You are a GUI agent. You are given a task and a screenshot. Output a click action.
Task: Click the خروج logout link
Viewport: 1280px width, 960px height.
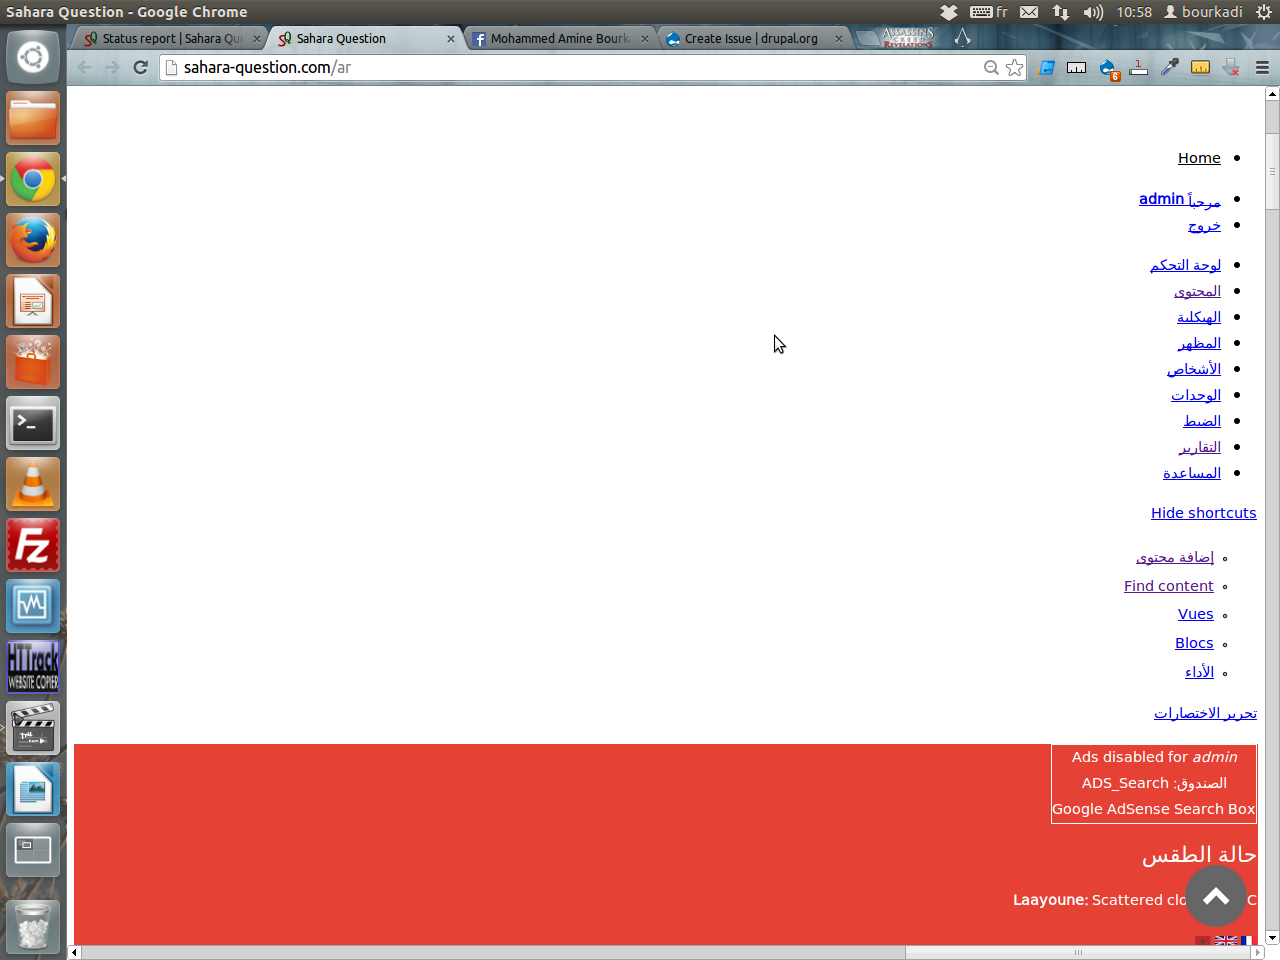[1204, 225]
